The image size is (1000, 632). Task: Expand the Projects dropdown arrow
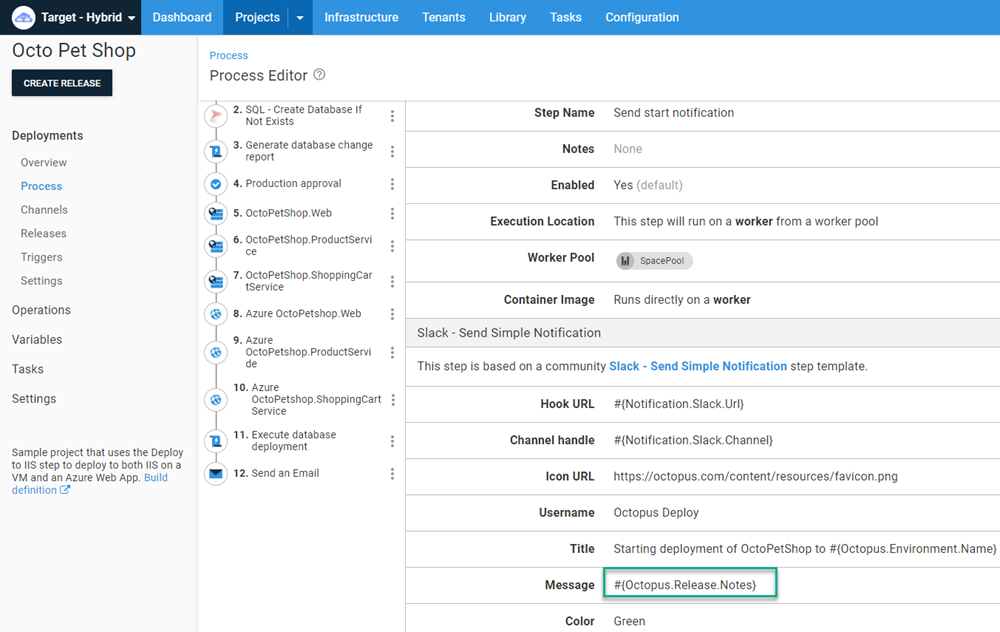pos(298,17)
